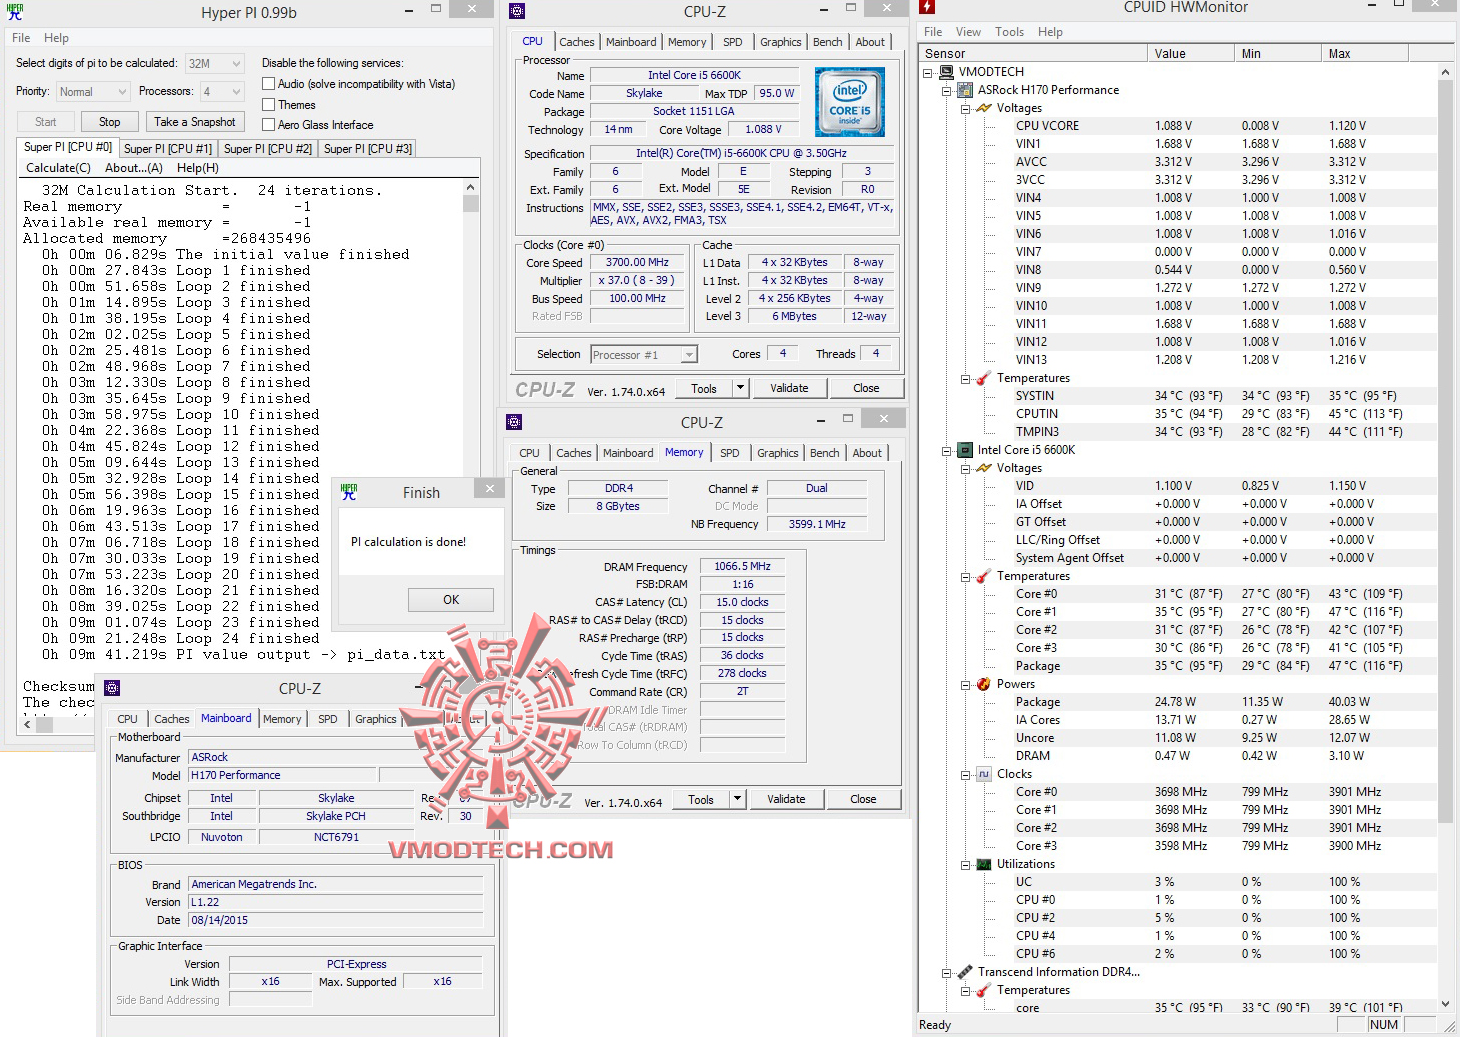This screenshot has width=1460, height=1037.
Task: Select the Transcend Information DDR4 memory stick icon
Action: [965, 972]
